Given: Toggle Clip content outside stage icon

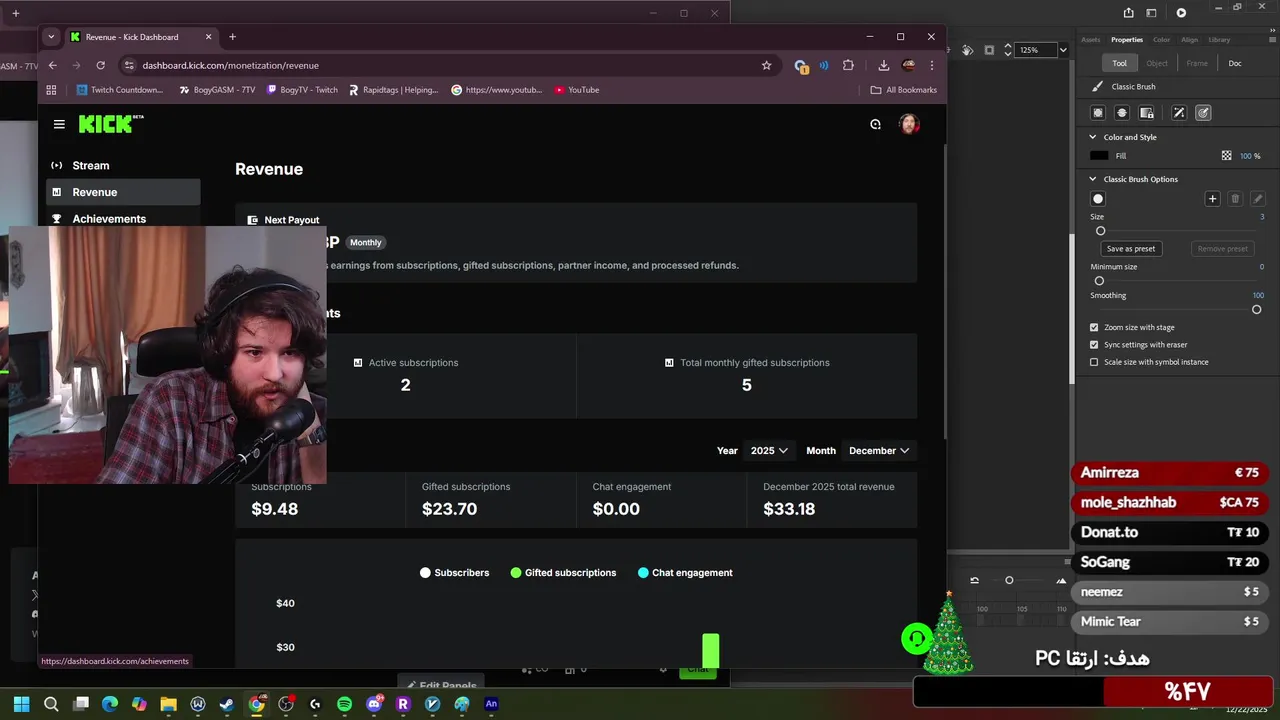Looking at the screenshot, I should [x=989, y=50].
